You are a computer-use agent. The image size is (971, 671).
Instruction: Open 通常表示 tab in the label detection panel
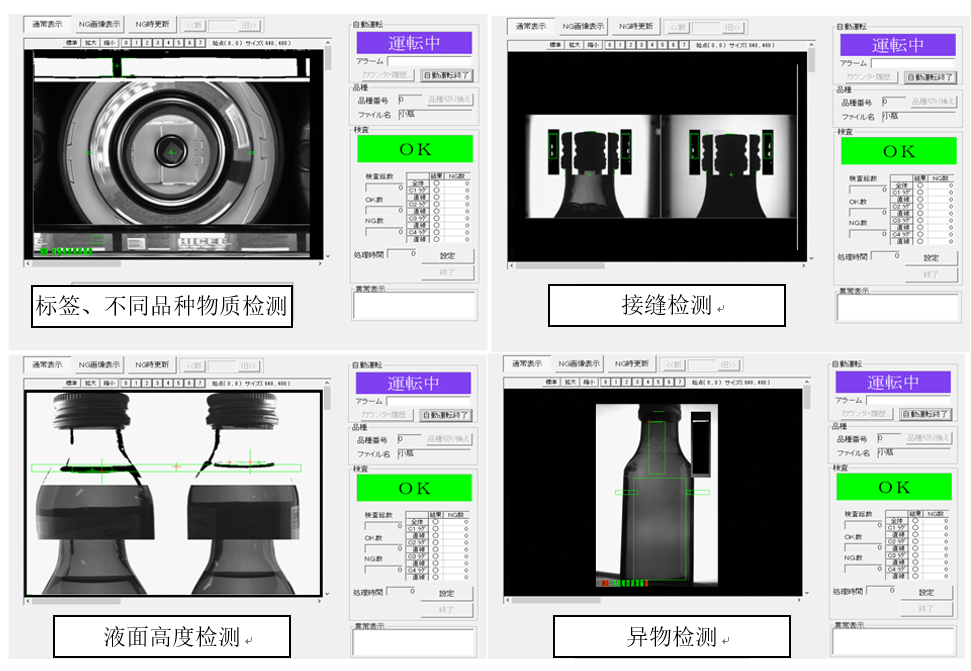point(48,24)
